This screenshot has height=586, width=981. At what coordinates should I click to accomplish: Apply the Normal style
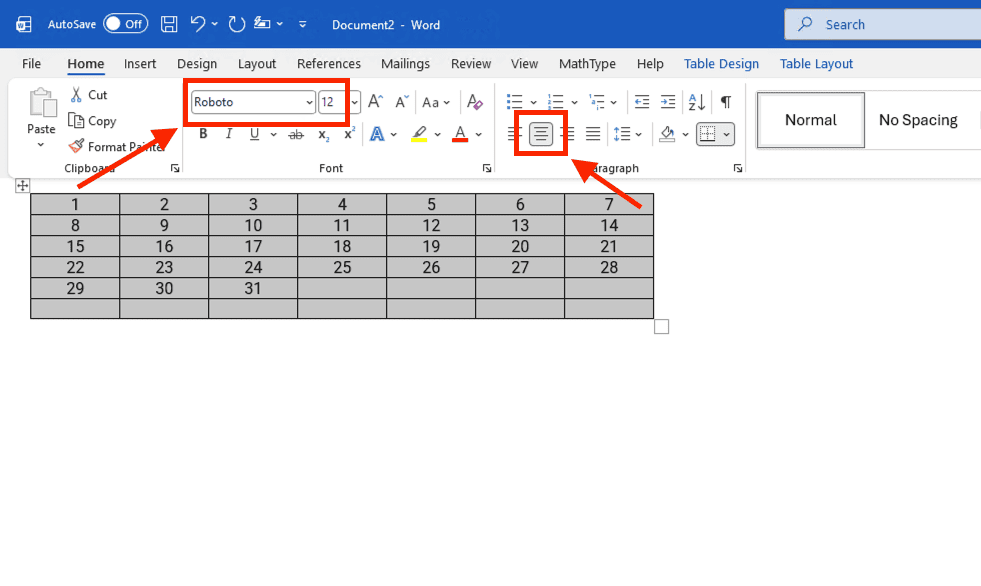click(811, 120)
